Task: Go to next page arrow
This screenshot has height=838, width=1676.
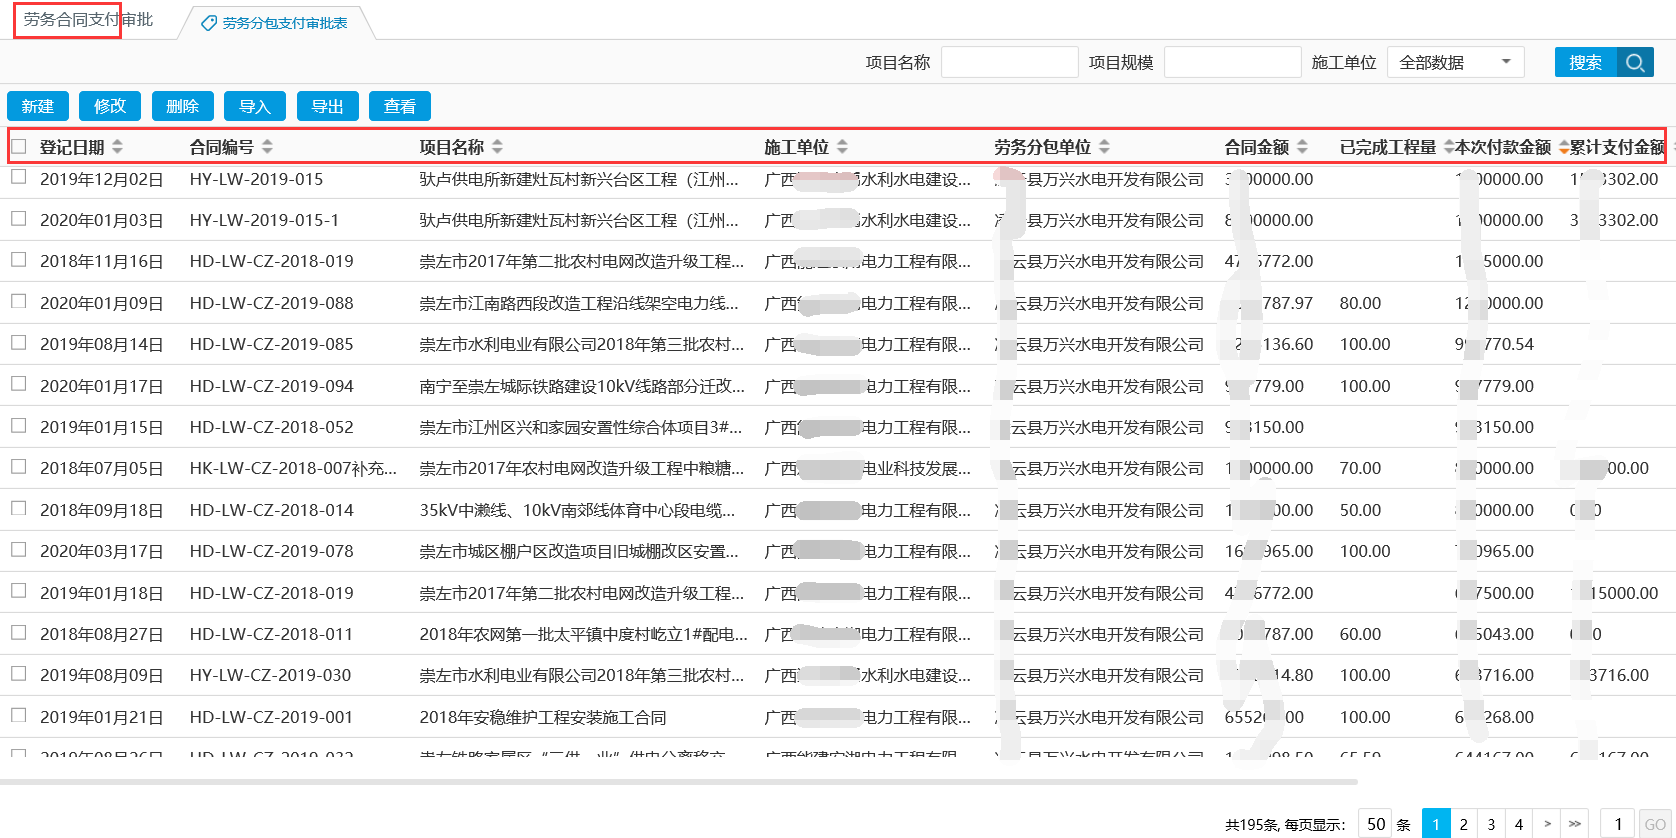Action: pos(1547,824)
